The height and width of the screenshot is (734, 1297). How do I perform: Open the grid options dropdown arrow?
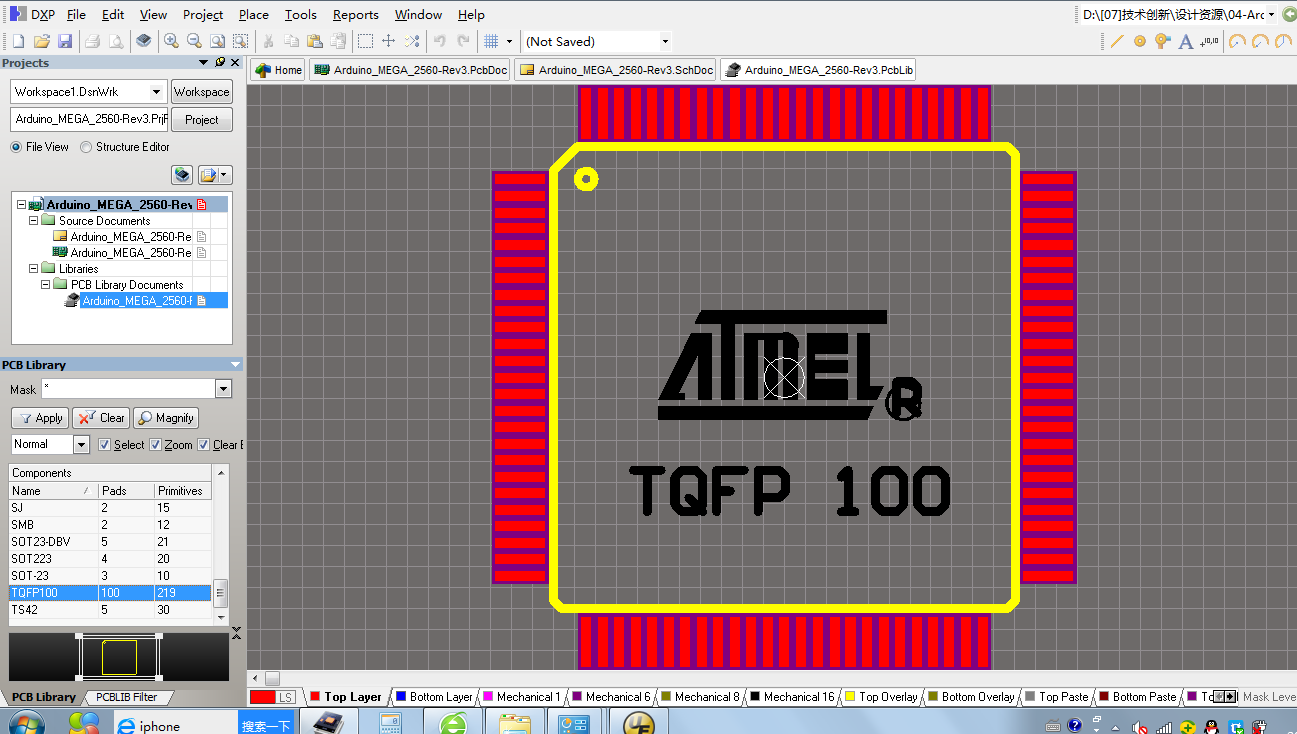click(509, 41)
